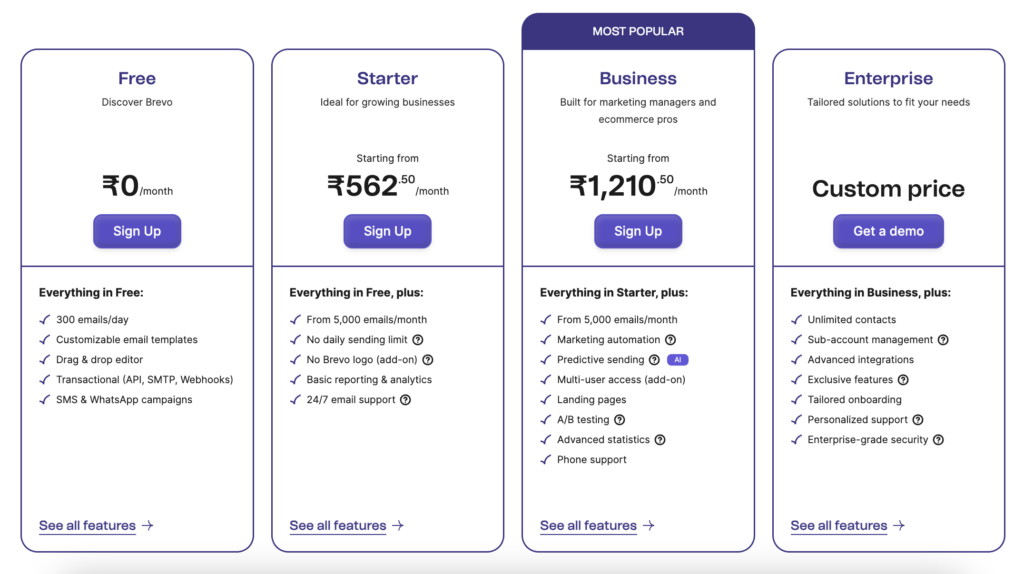
Task: Click the AI badge on Predictive sending
Action: coord(678,360)
